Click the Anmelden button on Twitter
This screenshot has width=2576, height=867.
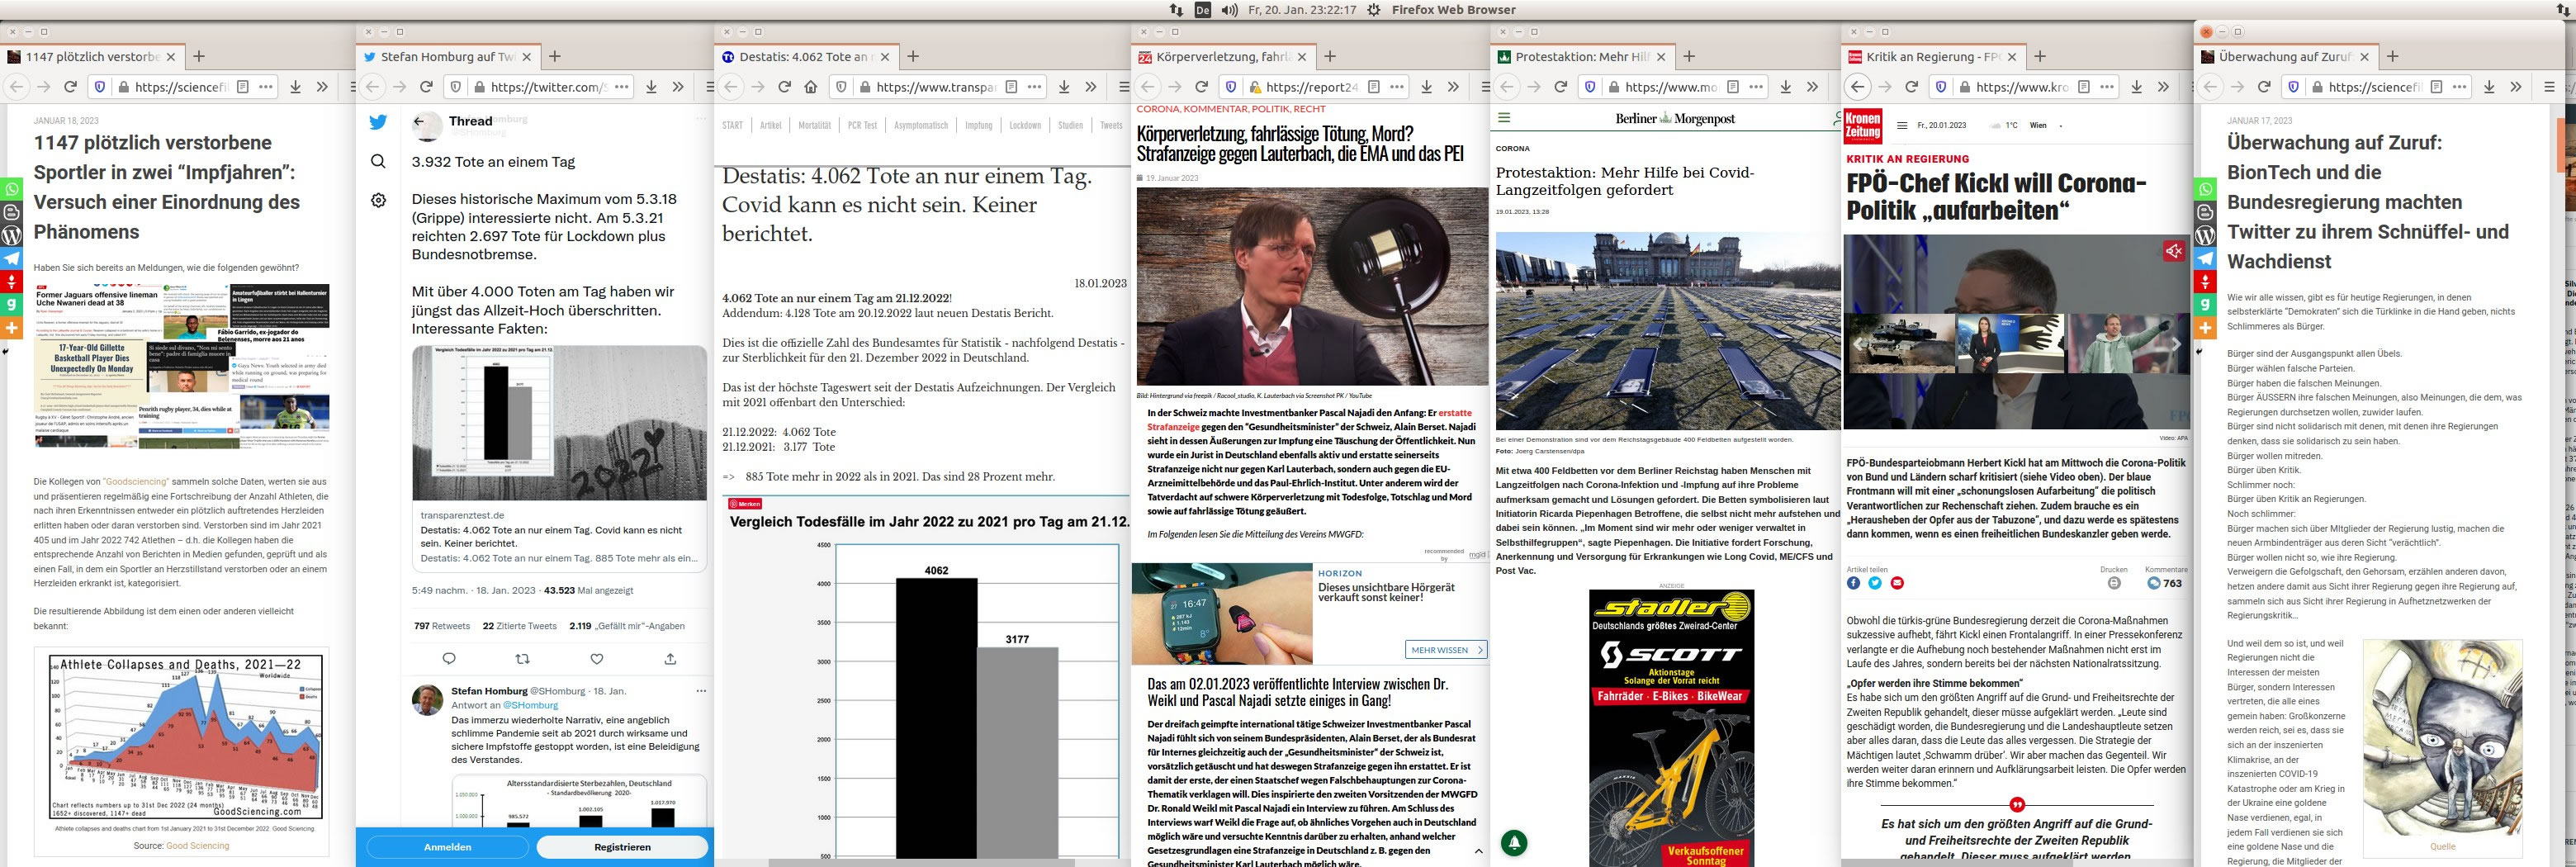[447, 847]
